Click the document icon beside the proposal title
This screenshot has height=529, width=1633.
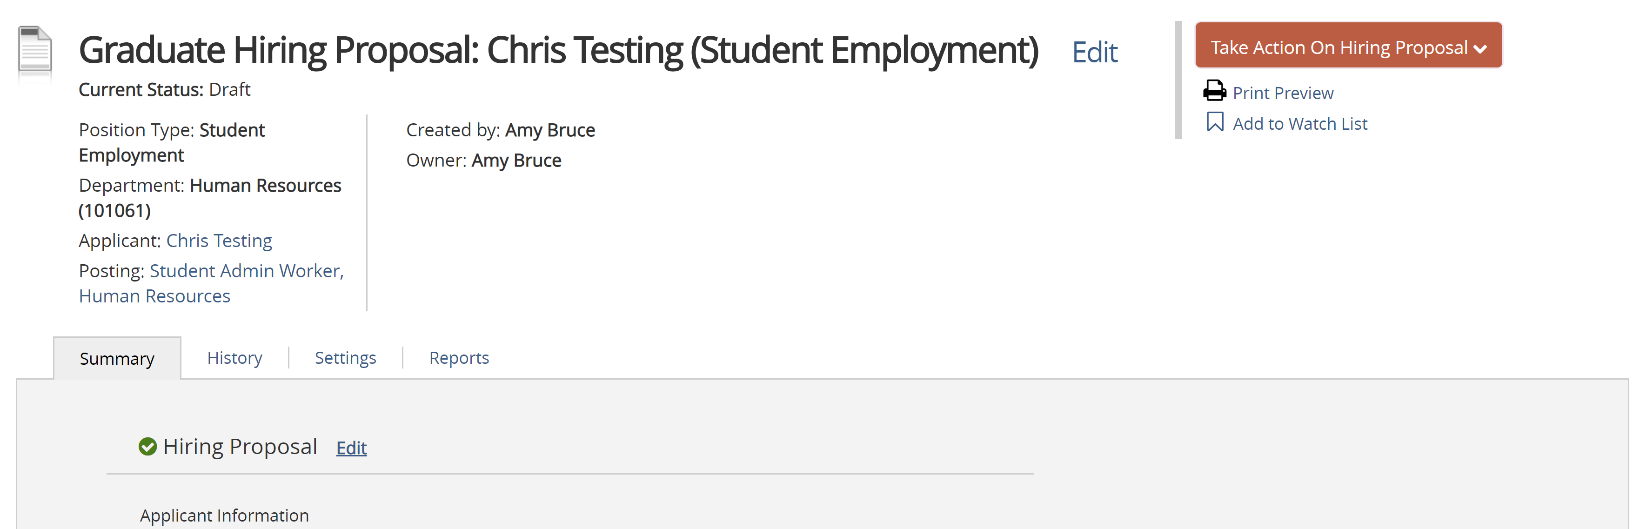35,52
